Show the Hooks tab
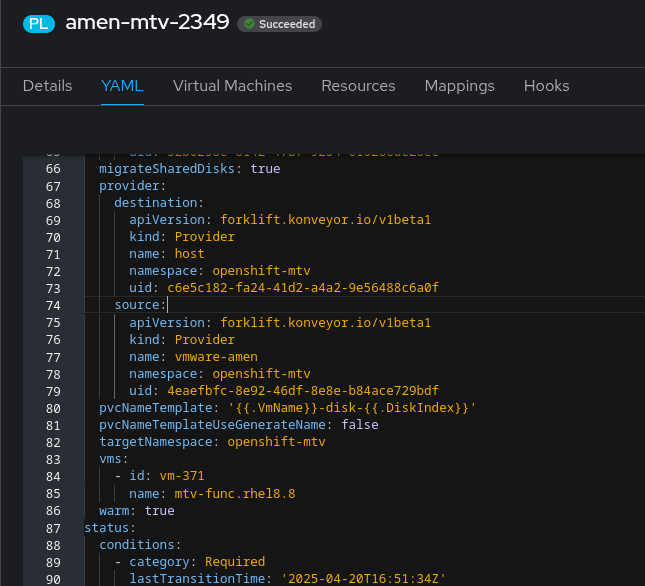The height and width of the screenshot is (586, 645). [x=546, y=86]
